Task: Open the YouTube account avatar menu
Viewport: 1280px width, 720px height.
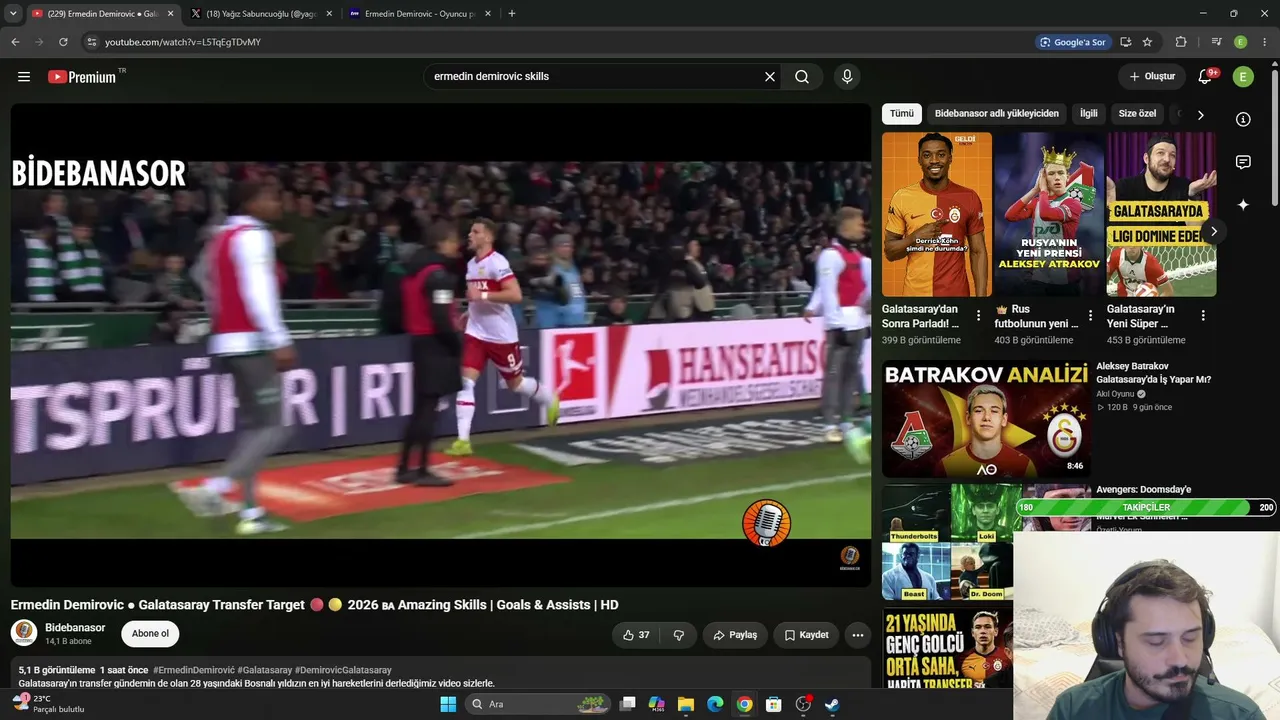Action: 1243,77
